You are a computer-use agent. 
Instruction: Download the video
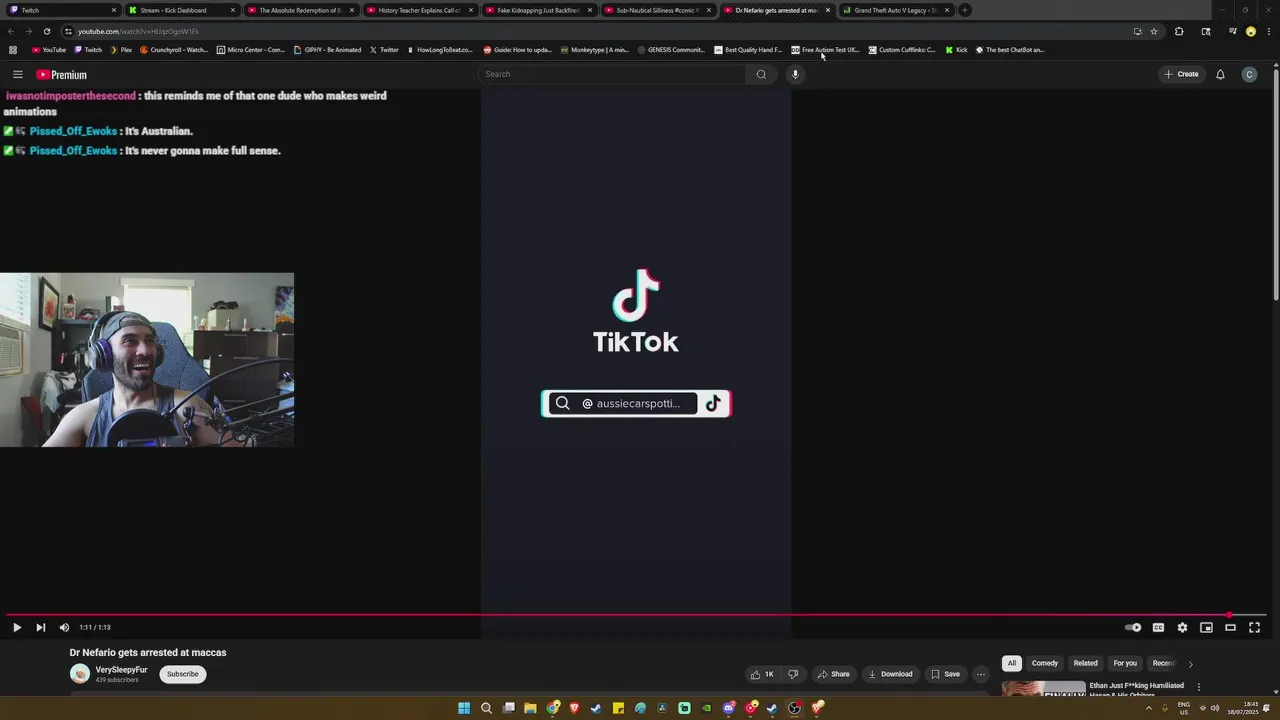(890, 674)
